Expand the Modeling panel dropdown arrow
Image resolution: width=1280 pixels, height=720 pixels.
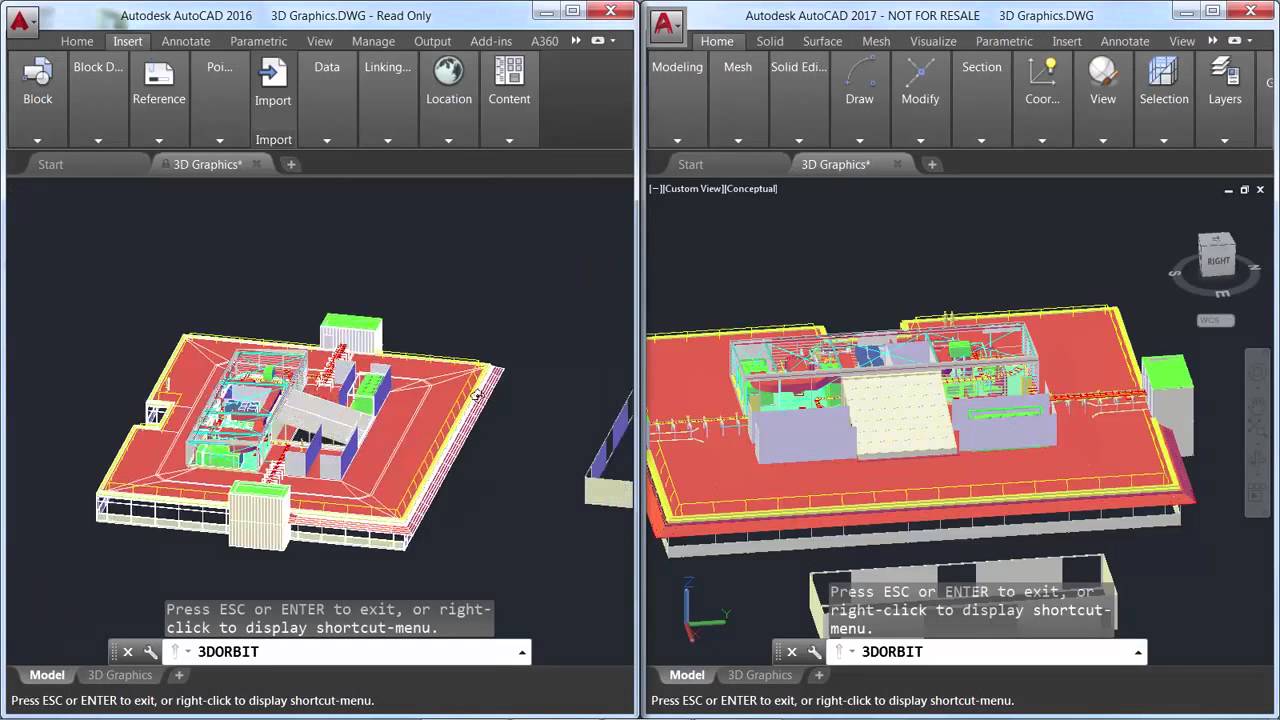(677, 140)
